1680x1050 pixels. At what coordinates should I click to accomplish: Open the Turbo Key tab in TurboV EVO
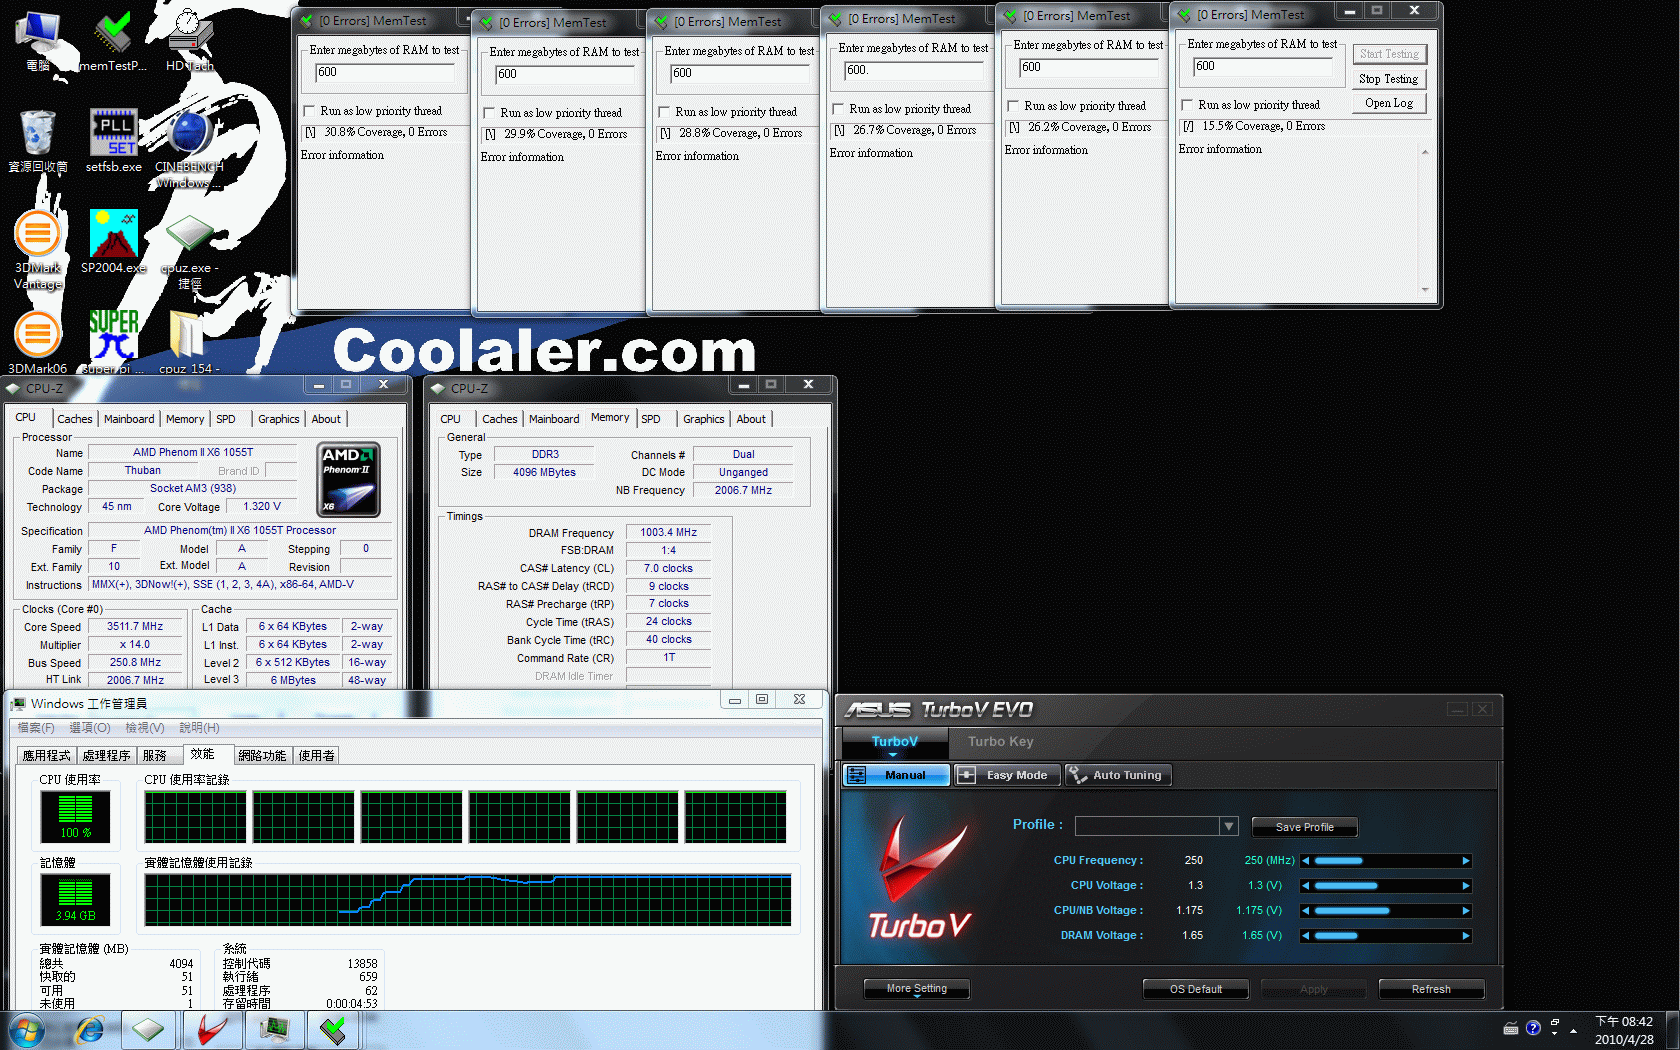coord(1000,742)
